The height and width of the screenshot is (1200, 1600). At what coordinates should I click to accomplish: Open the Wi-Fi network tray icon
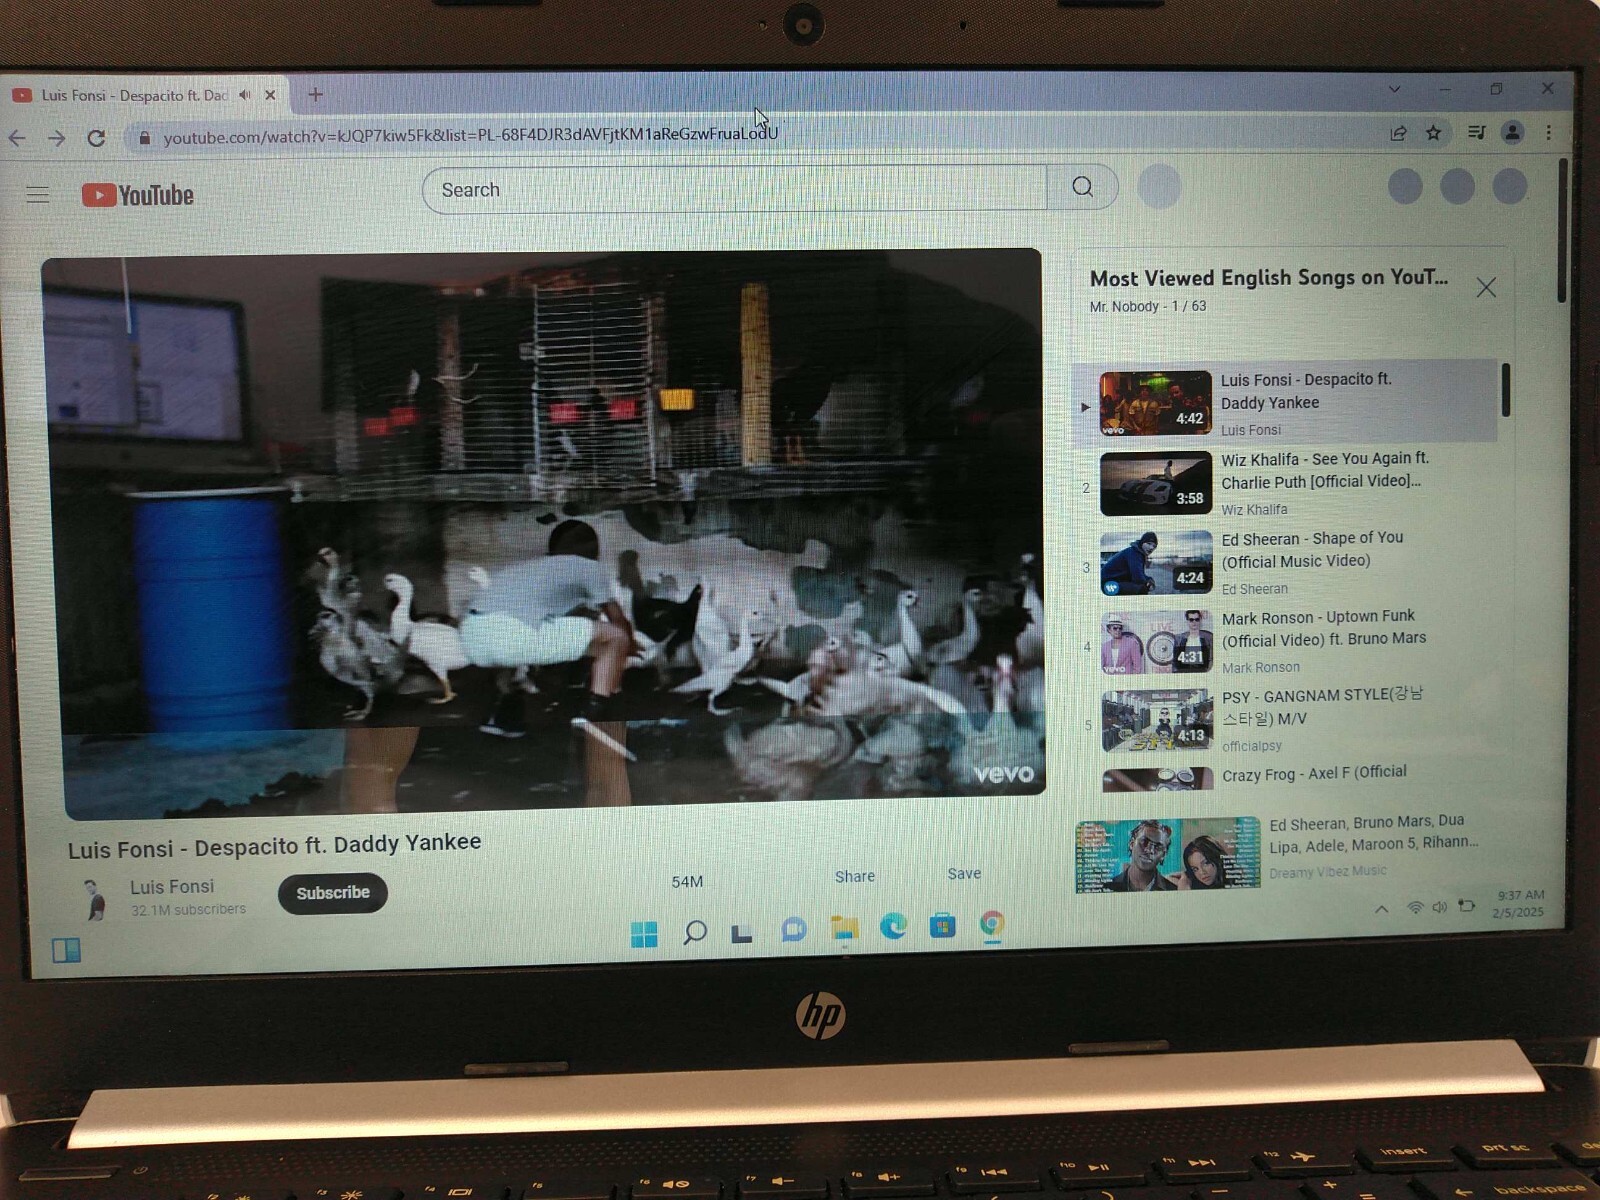tap(1415, 908)
